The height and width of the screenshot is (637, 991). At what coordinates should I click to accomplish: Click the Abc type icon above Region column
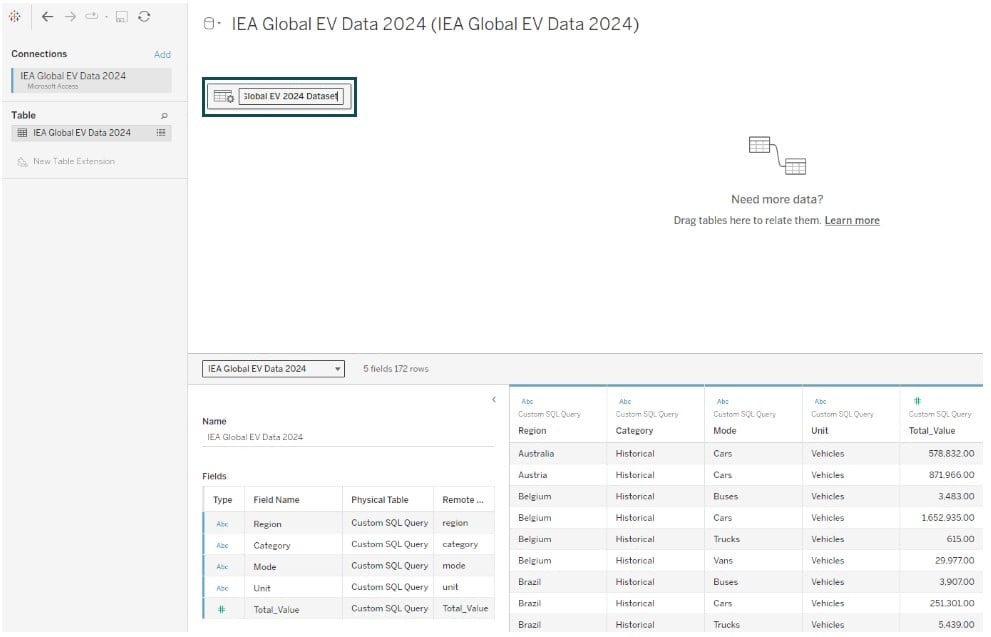coord(527,402)
